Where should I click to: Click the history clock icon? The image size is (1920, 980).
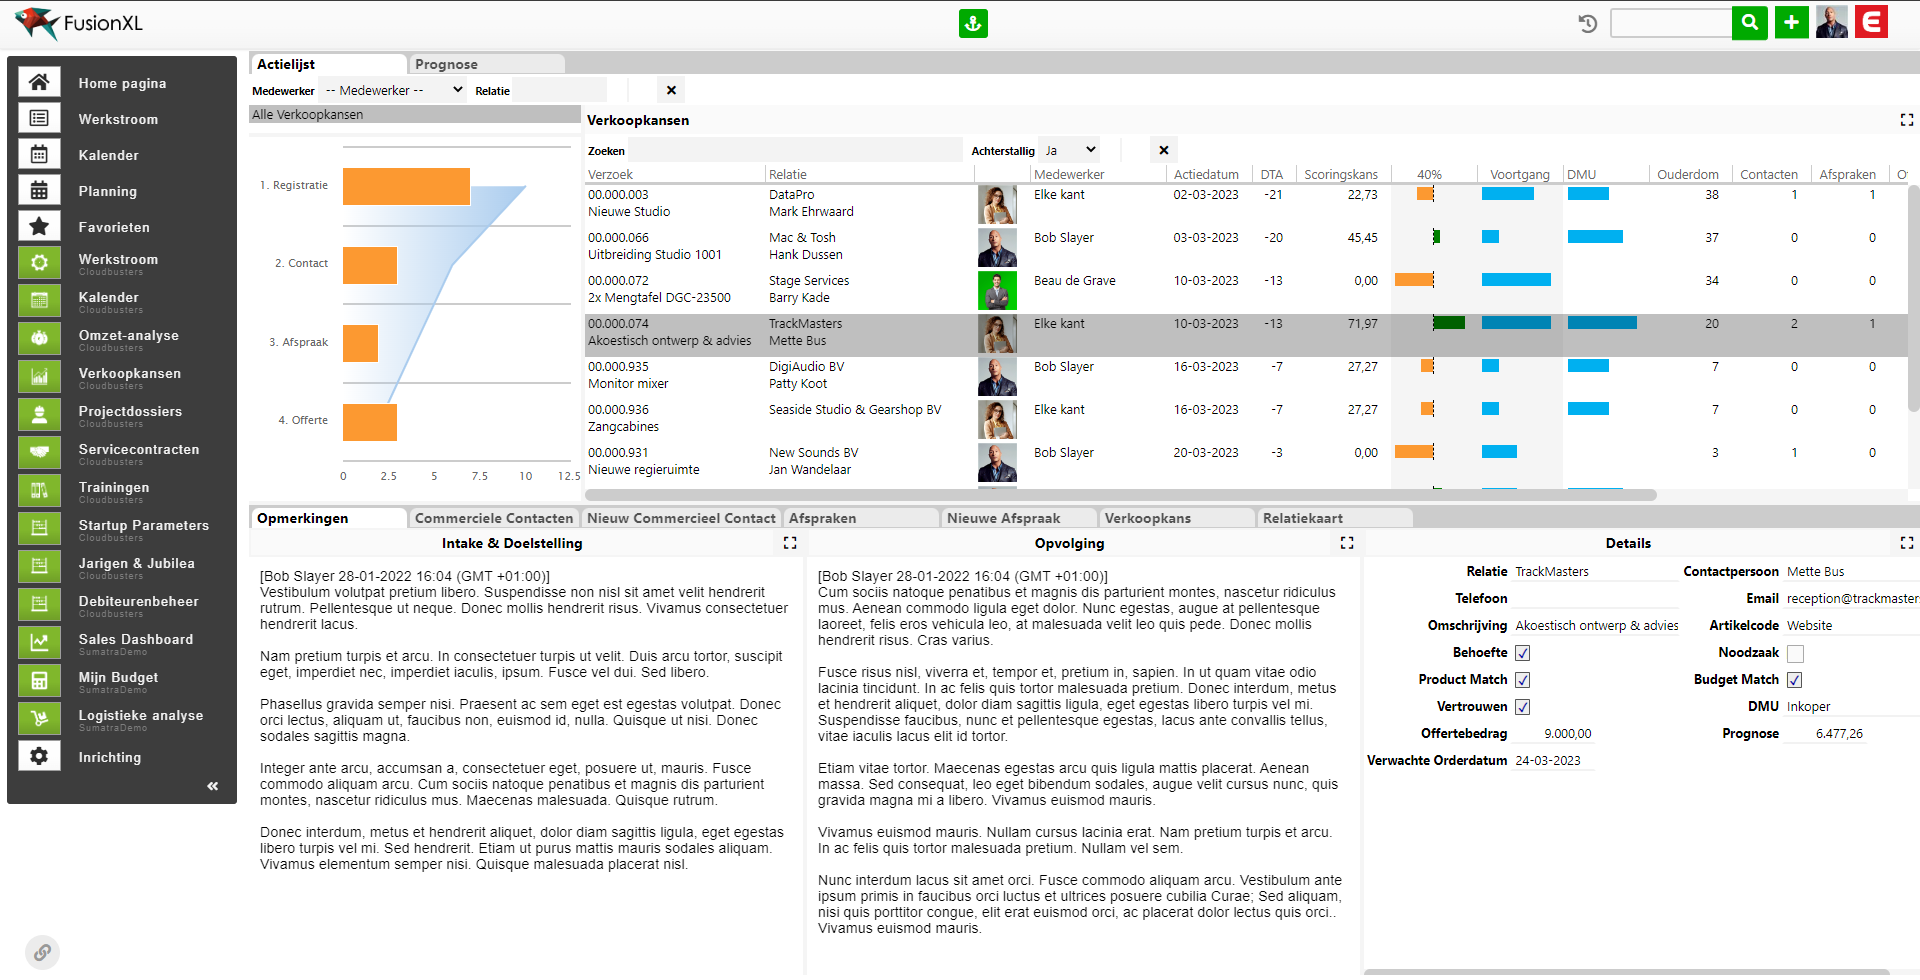1587,23
